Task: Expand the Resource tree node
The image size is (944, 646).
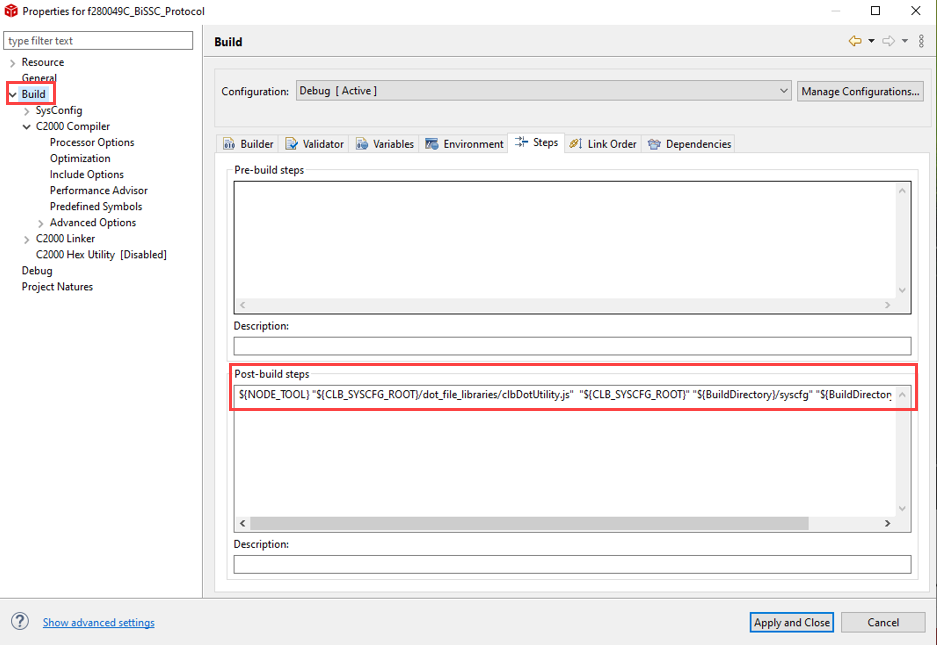Action: [12, 62]
